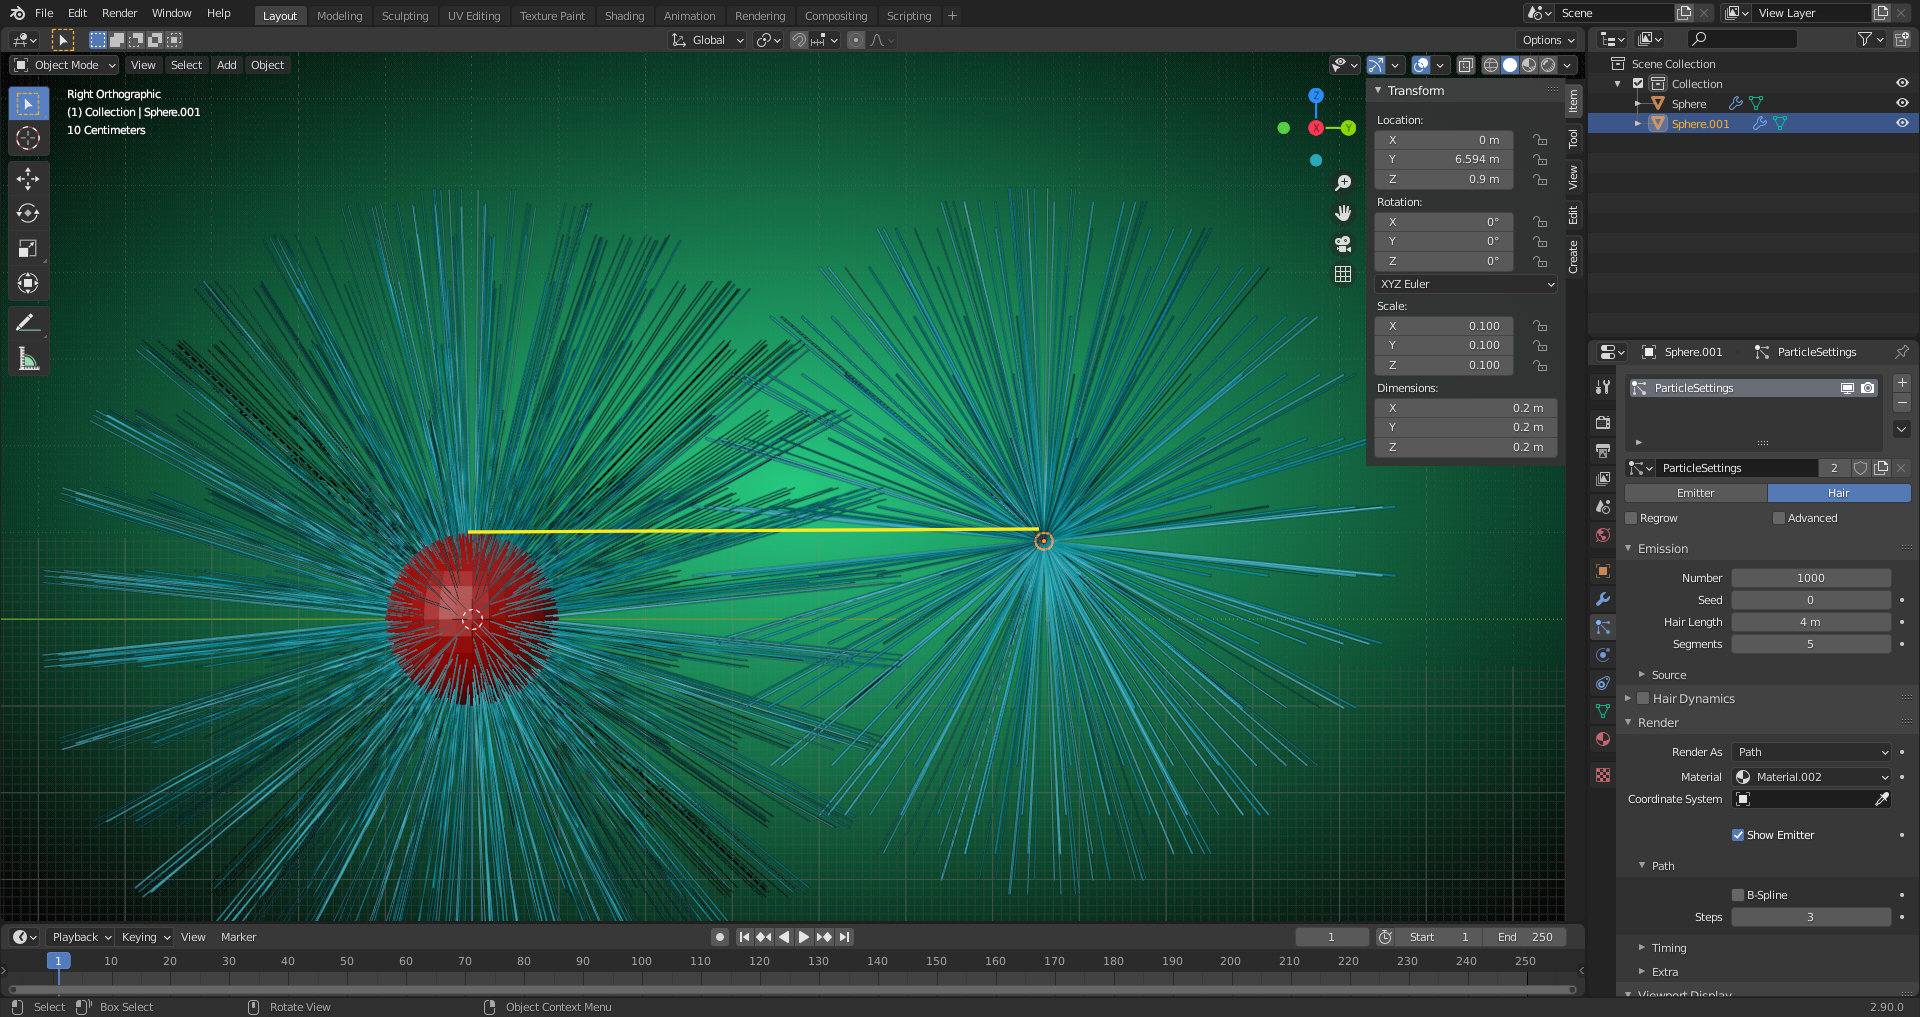Open the Render As dropdown
Image resolution: width=1920 pixels, height=1017 pixels.
(x=1811, y=752)
